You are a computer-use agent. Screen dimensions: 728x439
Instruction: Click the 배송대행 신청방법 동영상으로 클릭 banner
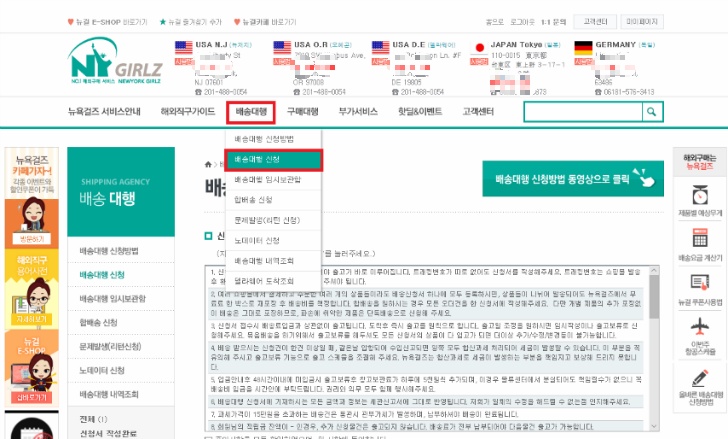[x=573, y=179]
